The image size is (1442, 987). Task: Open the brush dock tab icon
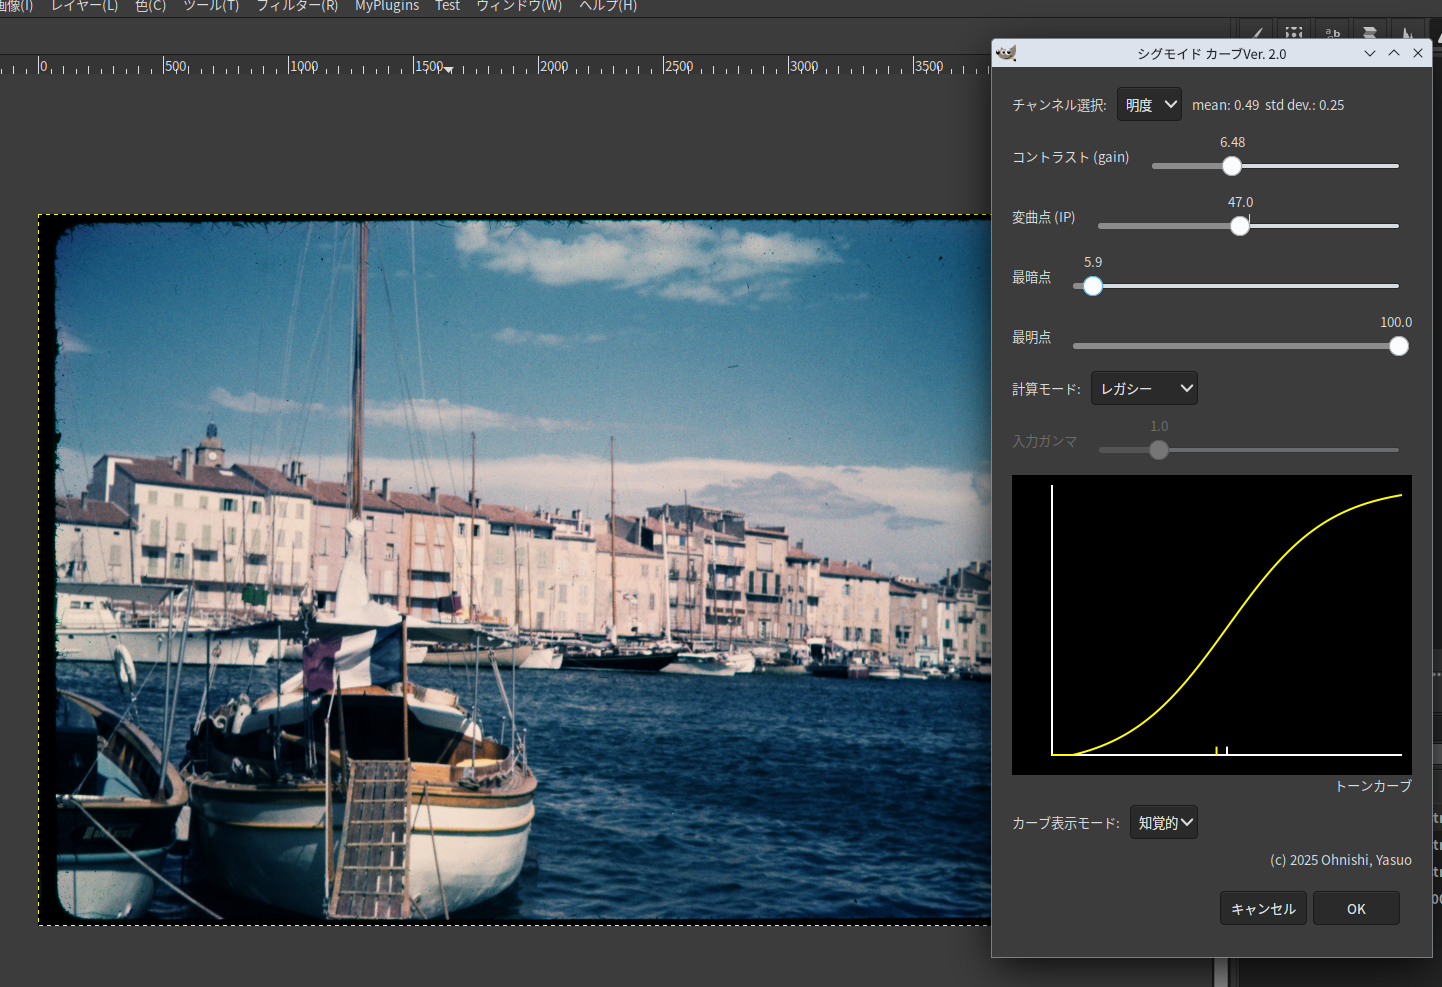point(1258,33)
